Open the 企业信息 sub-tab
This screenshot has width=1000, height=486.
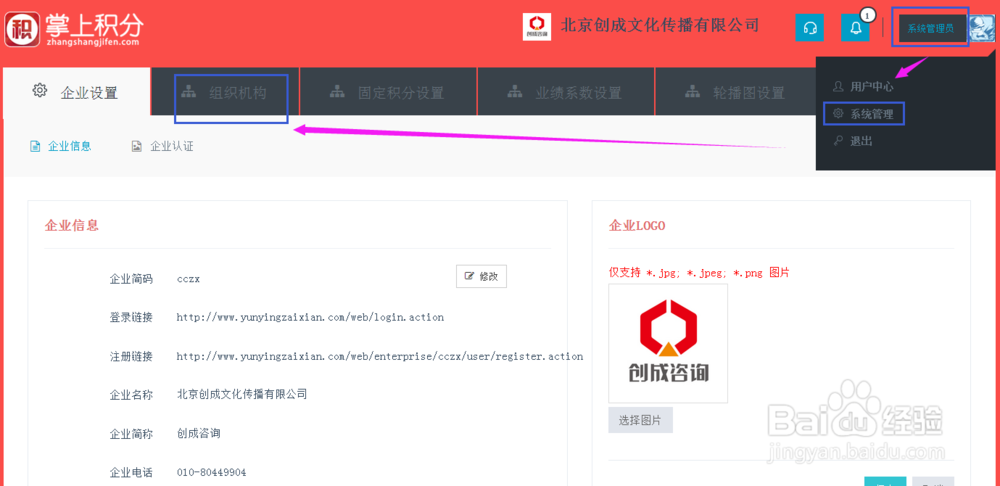coord(70,146)
